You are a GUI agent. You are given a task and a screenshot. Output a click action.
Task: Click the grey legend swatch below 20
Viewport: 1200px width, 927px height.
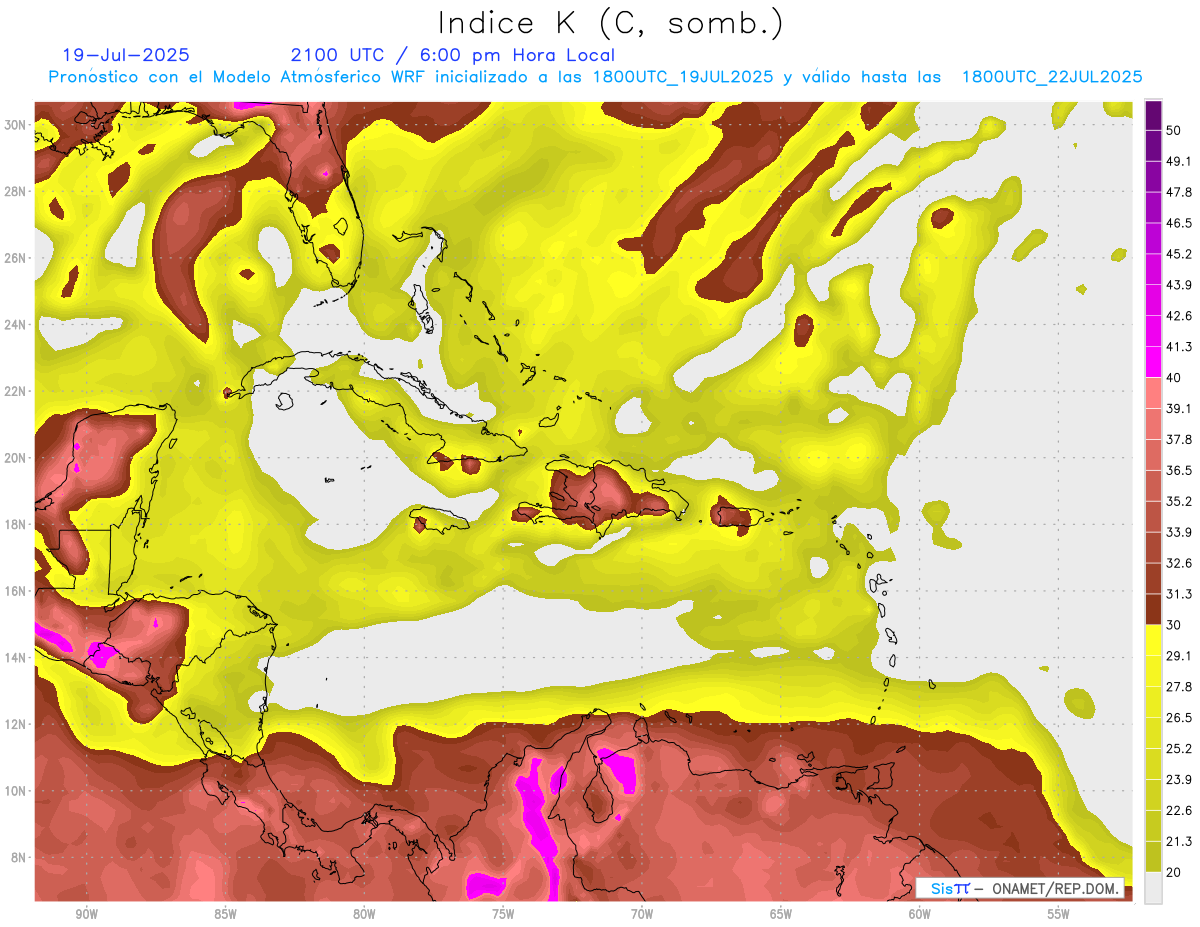pyautogui.click(x=1153, y=887)
